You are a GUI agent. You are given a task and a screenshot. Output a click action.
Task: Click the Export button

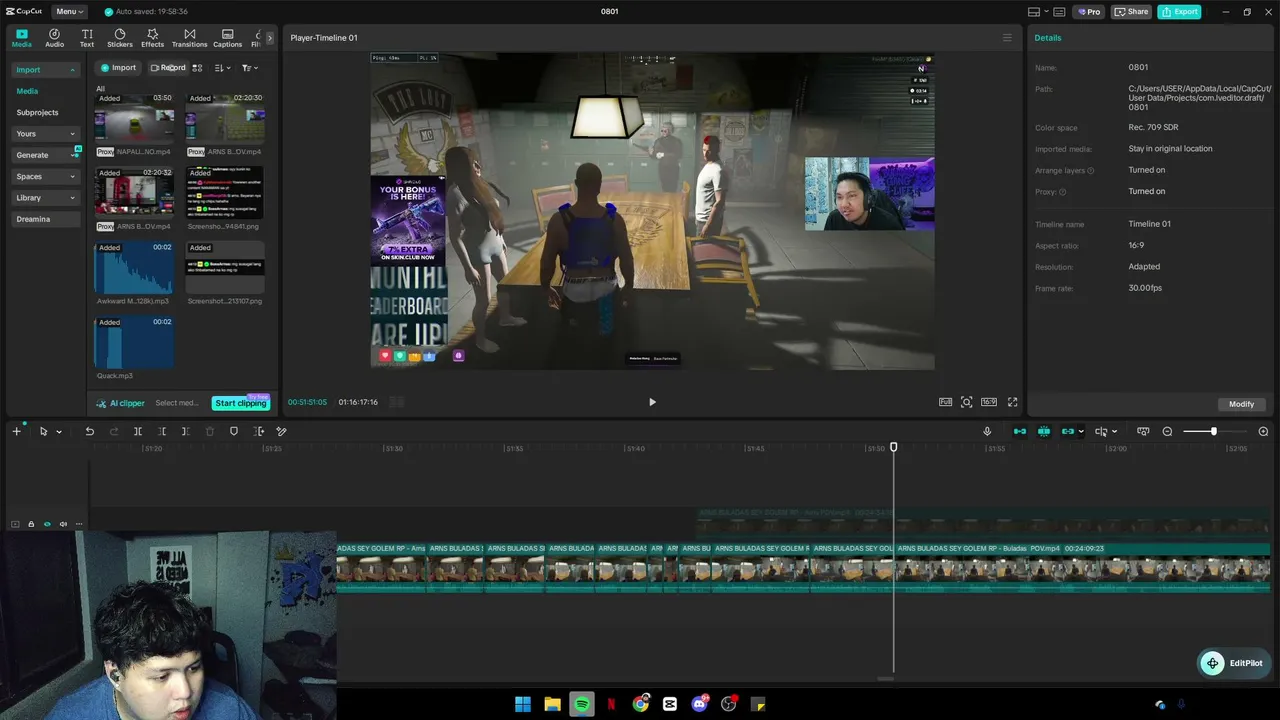click(x=1180, y=12)
